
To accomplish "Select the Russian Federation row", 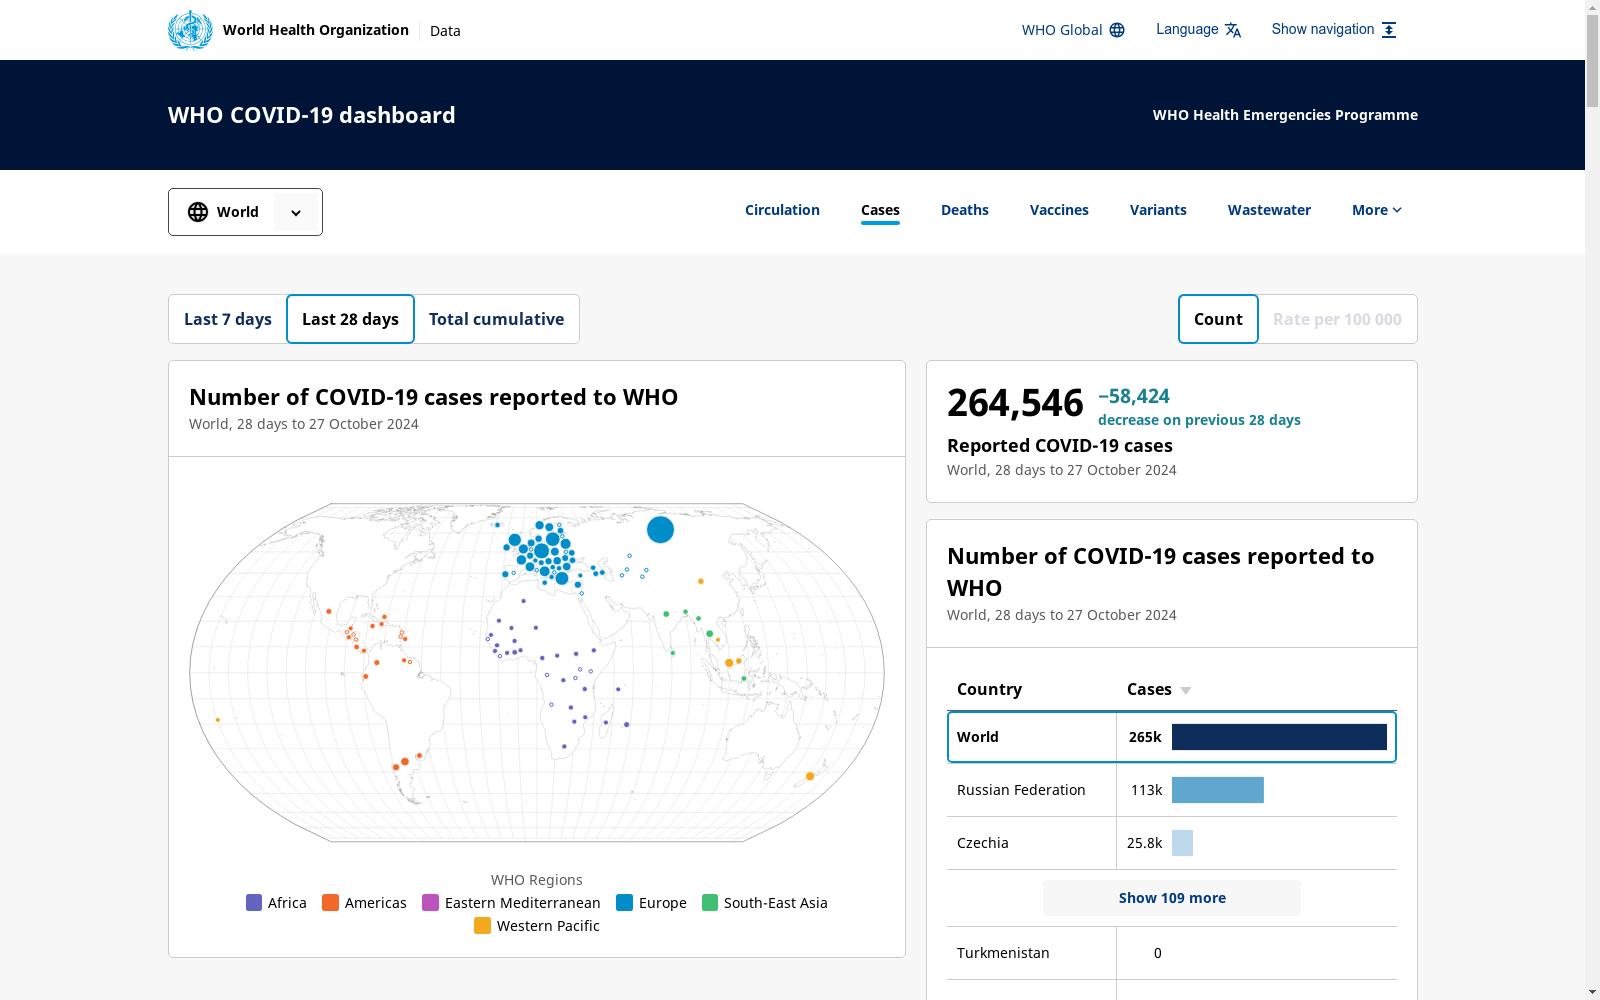I will [1172, 790].
